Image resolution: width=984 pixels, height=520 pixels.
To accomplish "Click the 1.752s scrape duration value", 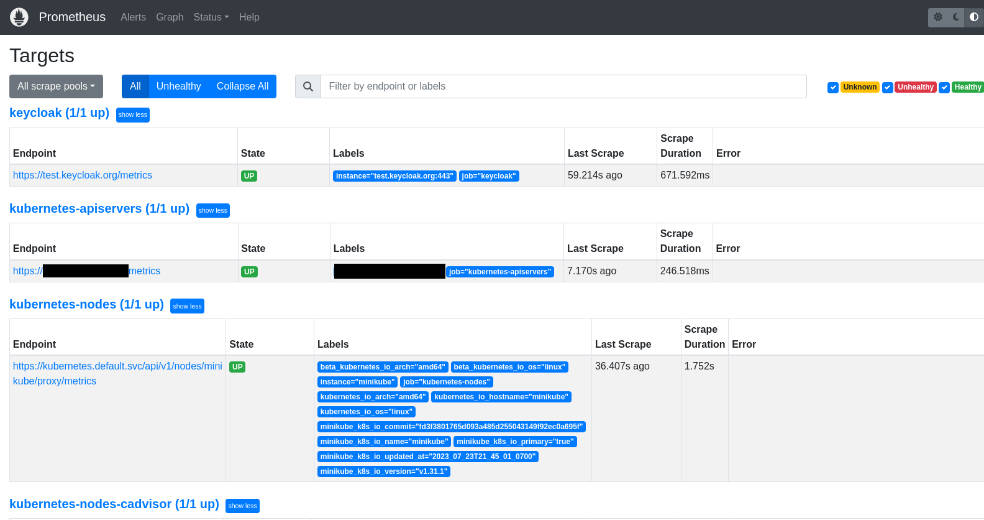I will (699, 366).
